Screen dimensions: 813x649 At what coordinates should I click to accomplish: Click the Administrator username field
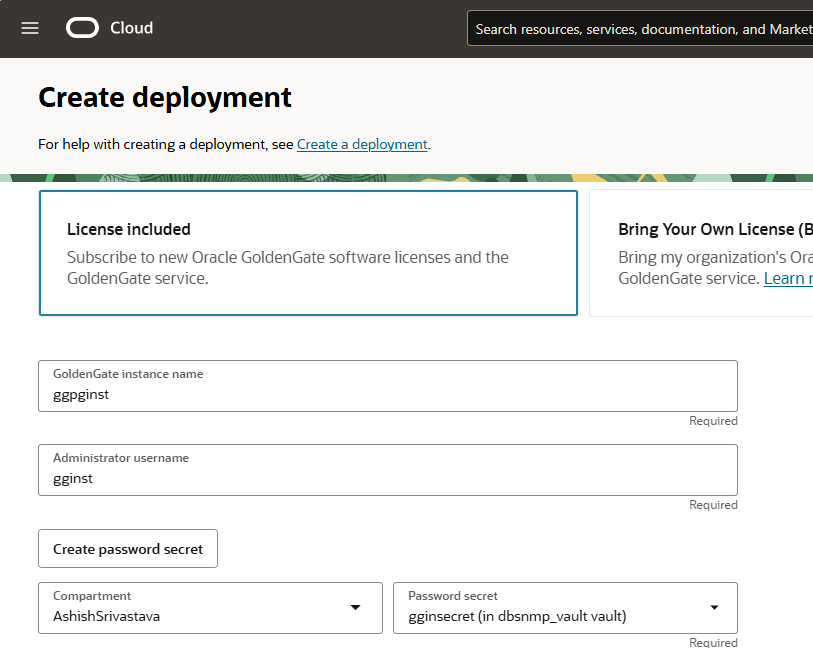coord(387,470)
